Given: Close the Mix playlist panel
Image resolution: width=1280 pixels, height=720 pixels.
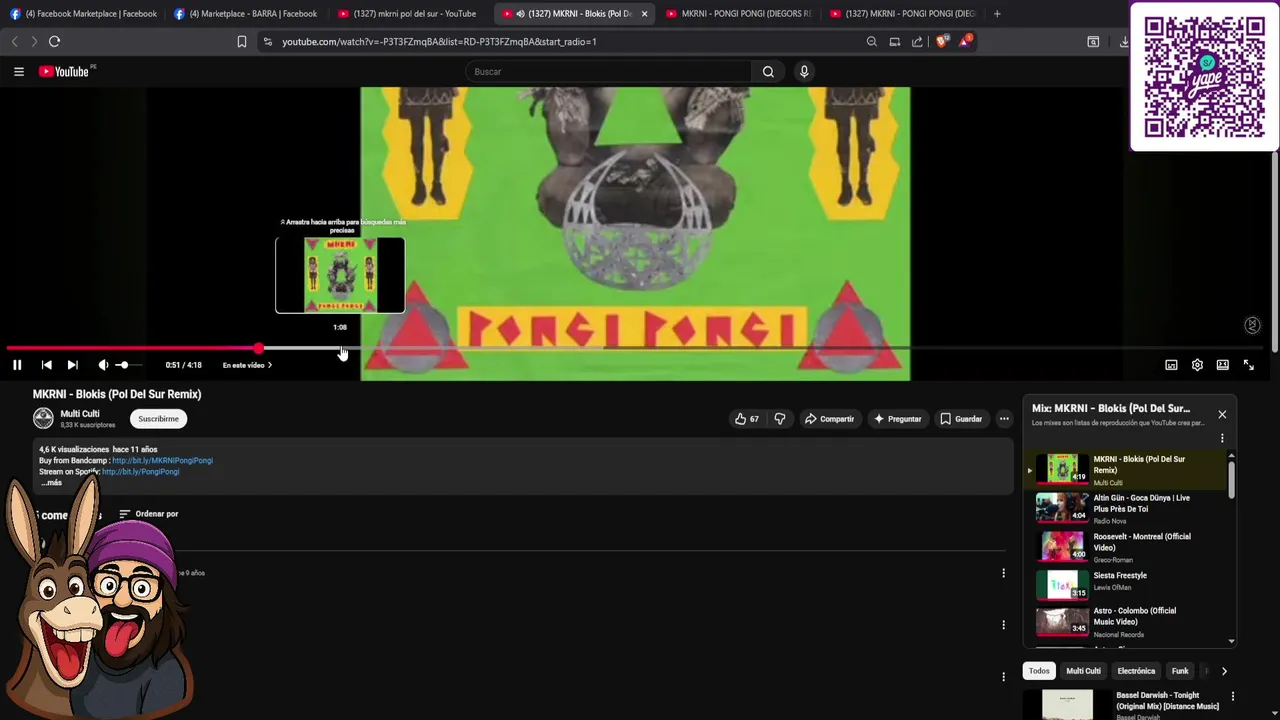Looking at the screenshot, I should pos(1221,414).
